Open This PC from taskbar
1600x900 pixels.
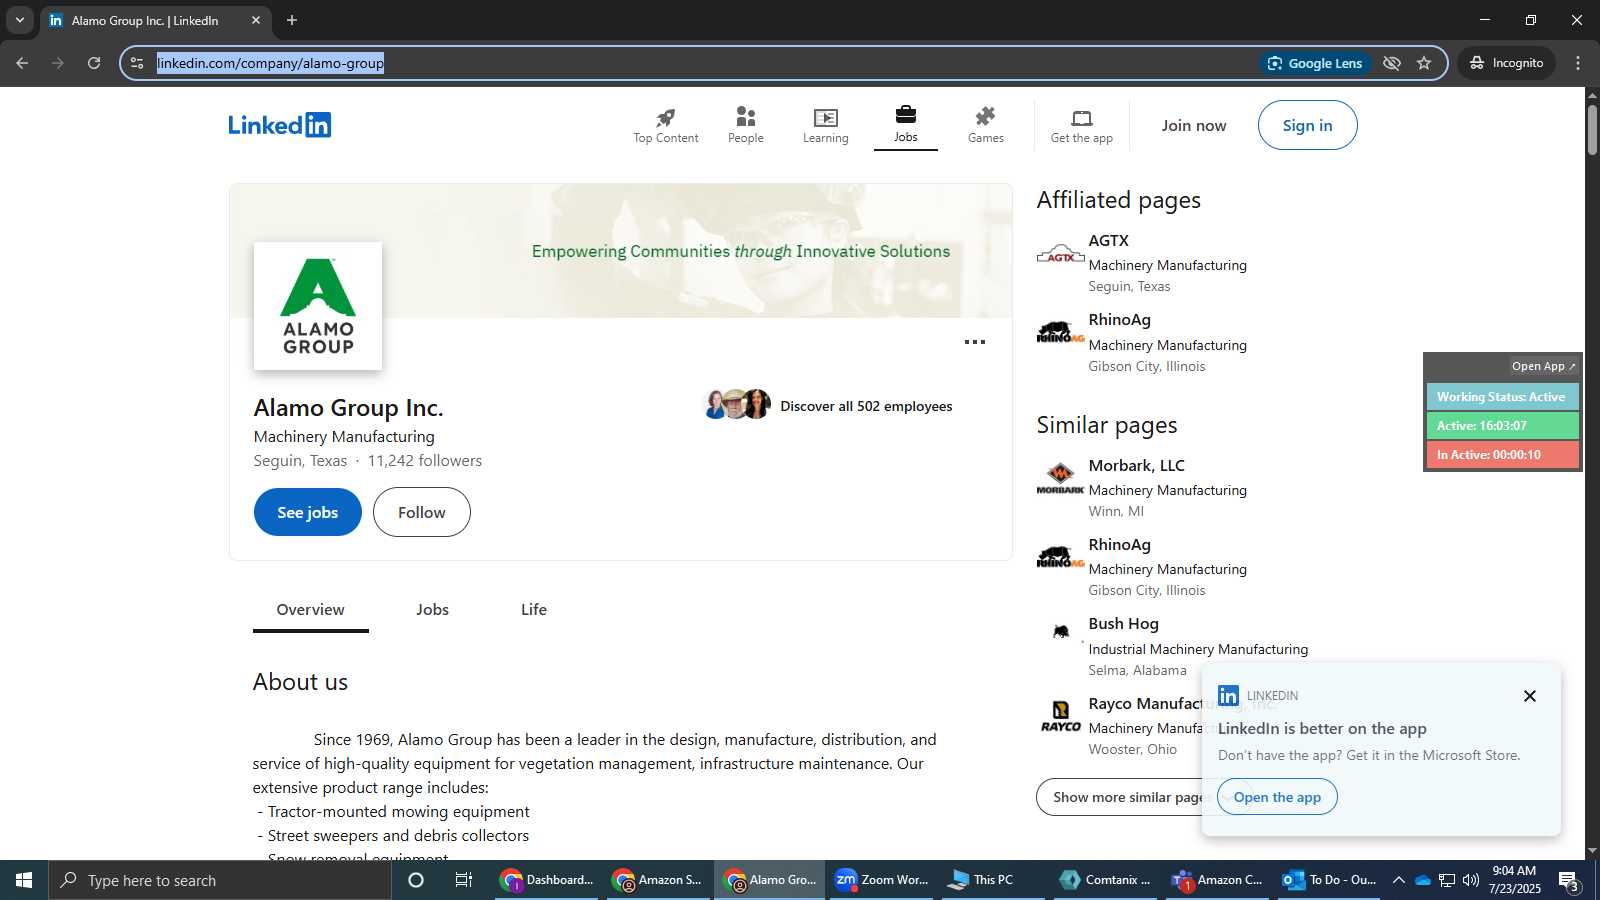point(992,880)
